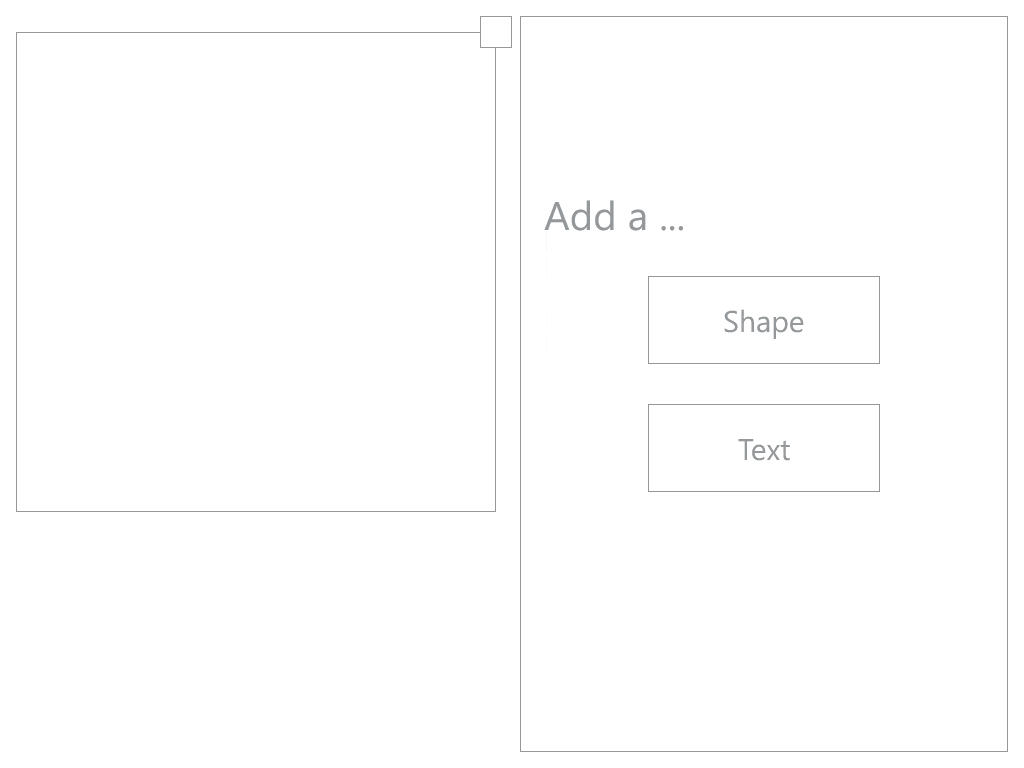Click the right-side Add panel background
Viewport: 1024px width, 768px height.
click(x=763, y=620)
